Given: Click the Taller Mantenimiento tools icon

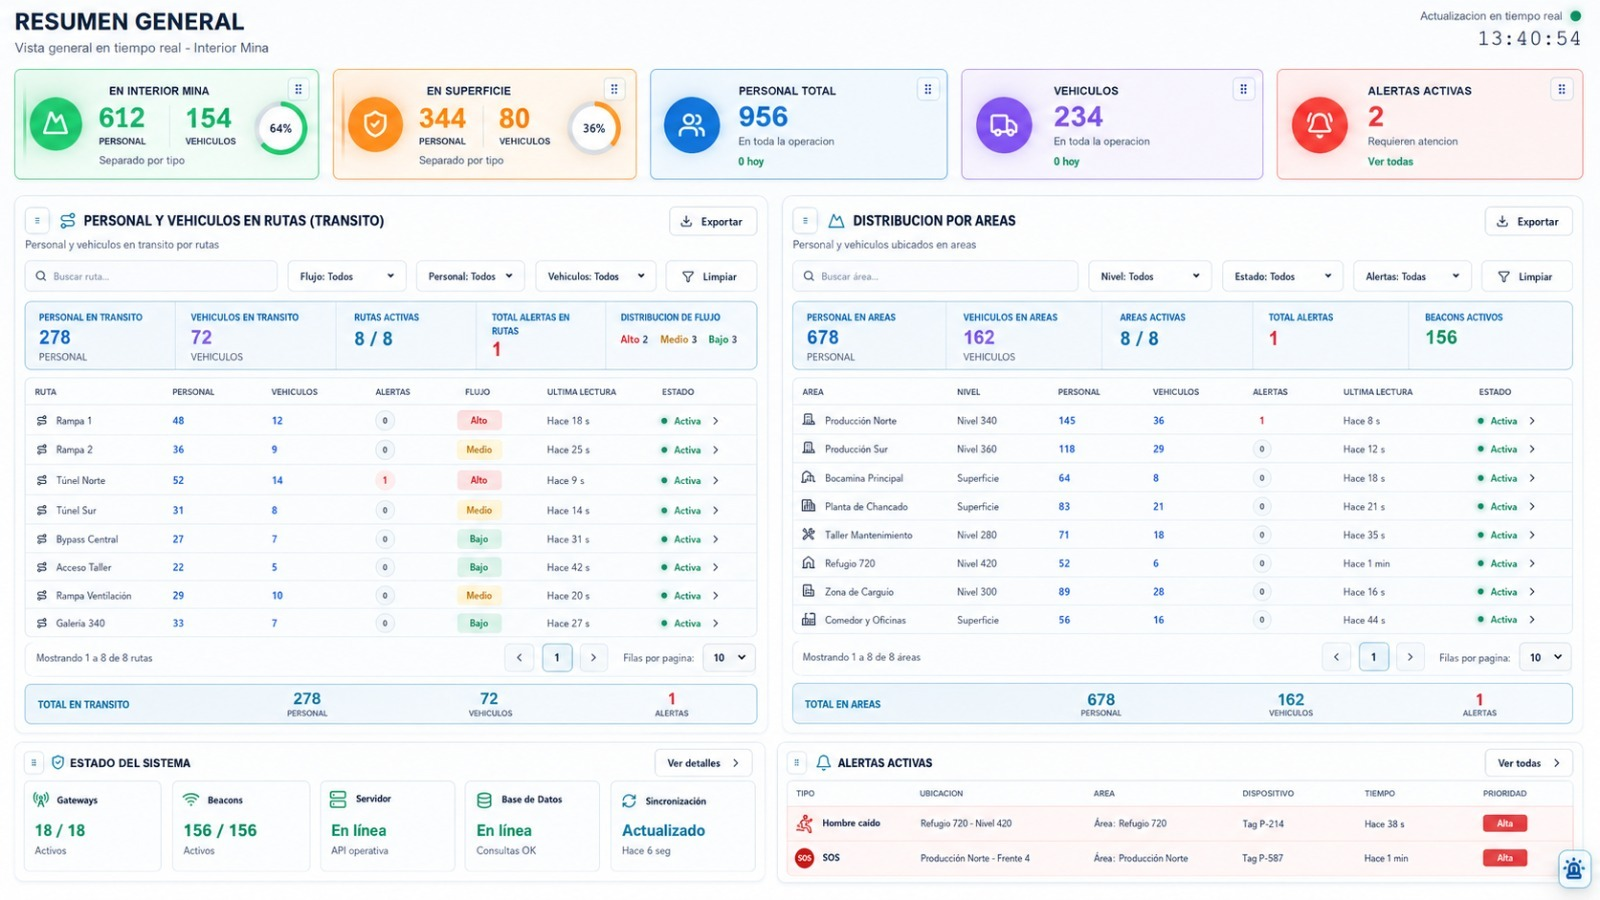Looking at the screenshot, I should 808,535.
